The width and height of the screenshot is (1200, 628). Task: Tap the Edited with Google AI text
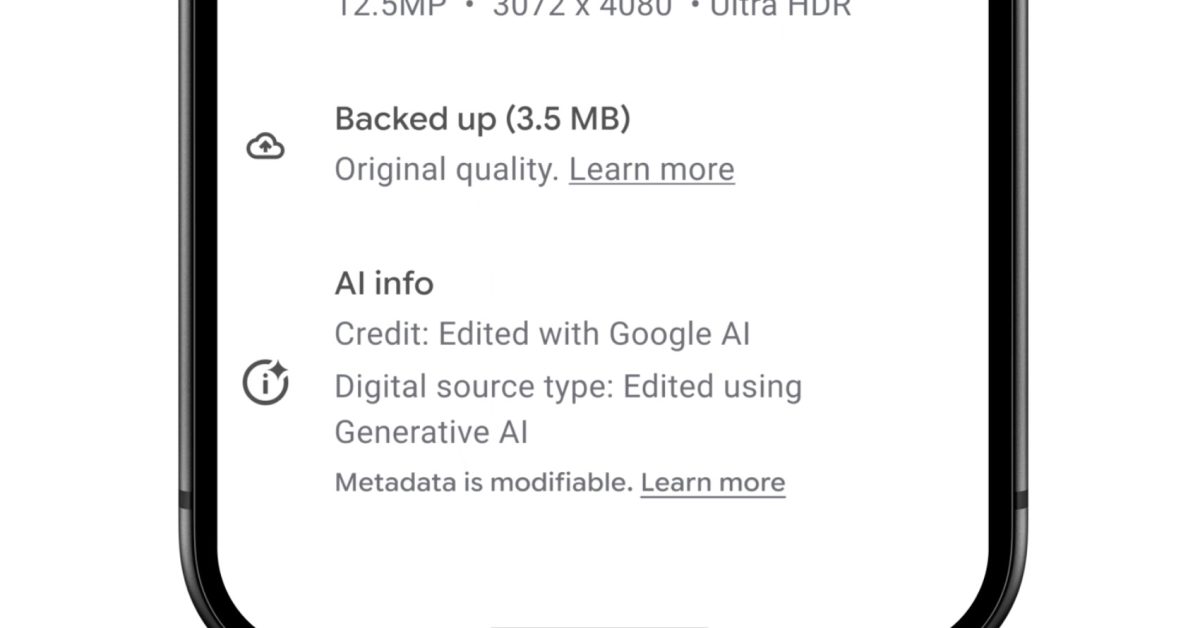click(x=595, y=334)
